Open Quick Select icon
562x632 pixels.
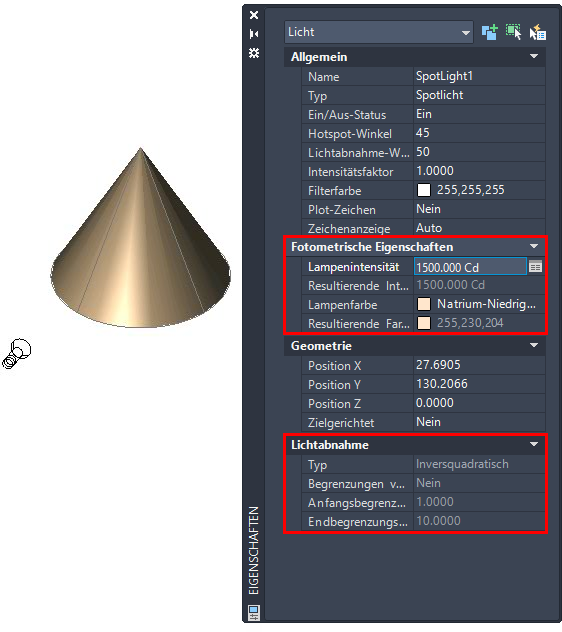pyautogui.click(x=538, y=32)
